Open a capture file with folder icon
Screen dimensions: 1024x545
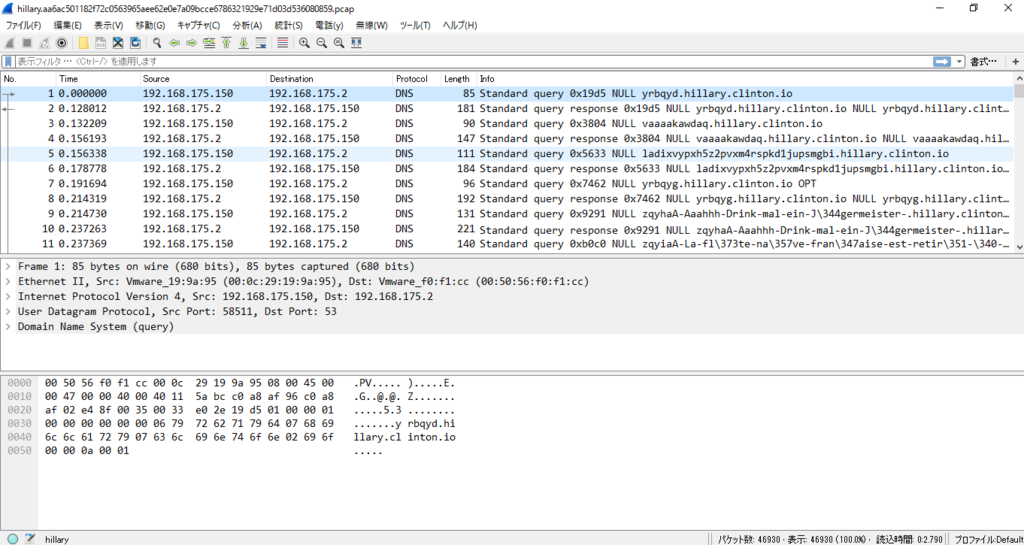(84, 43)
